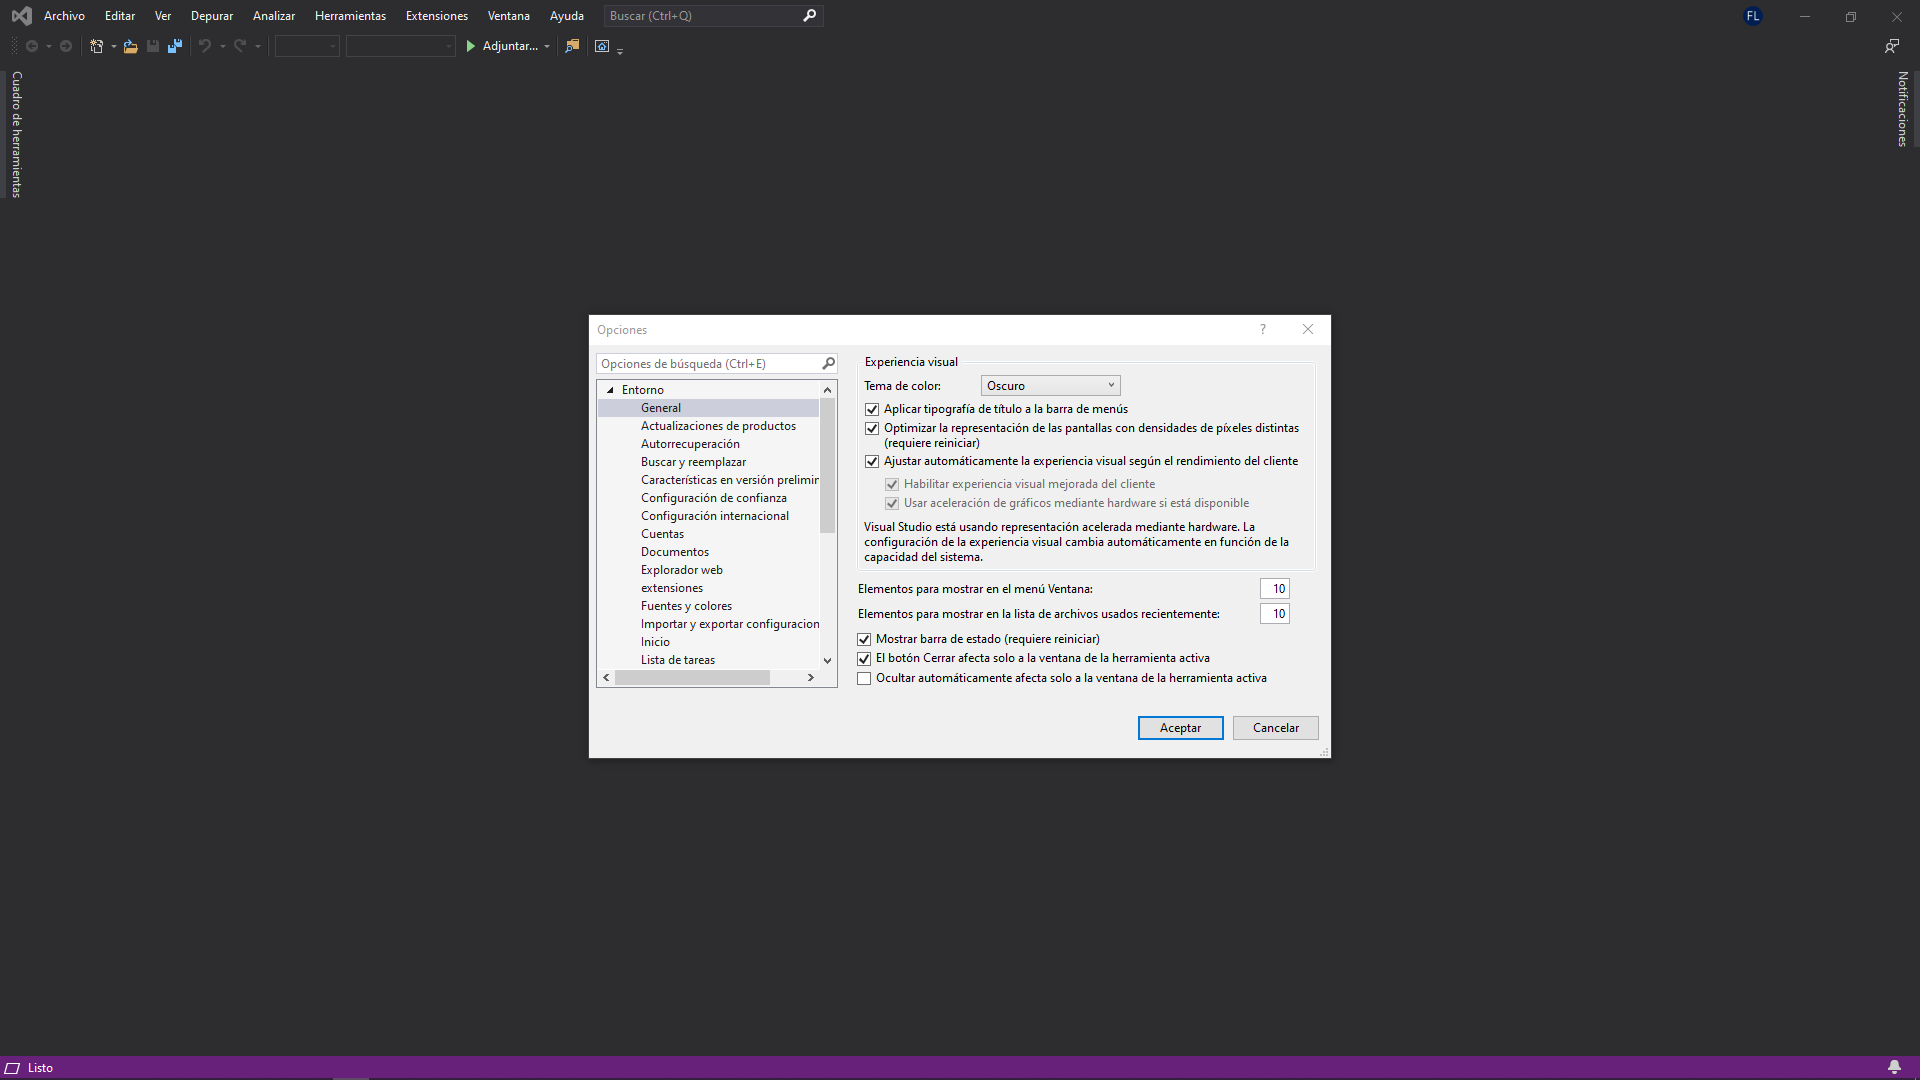
Task: Click the options tree horizontal scrollbar thumb
Action: 692,678
